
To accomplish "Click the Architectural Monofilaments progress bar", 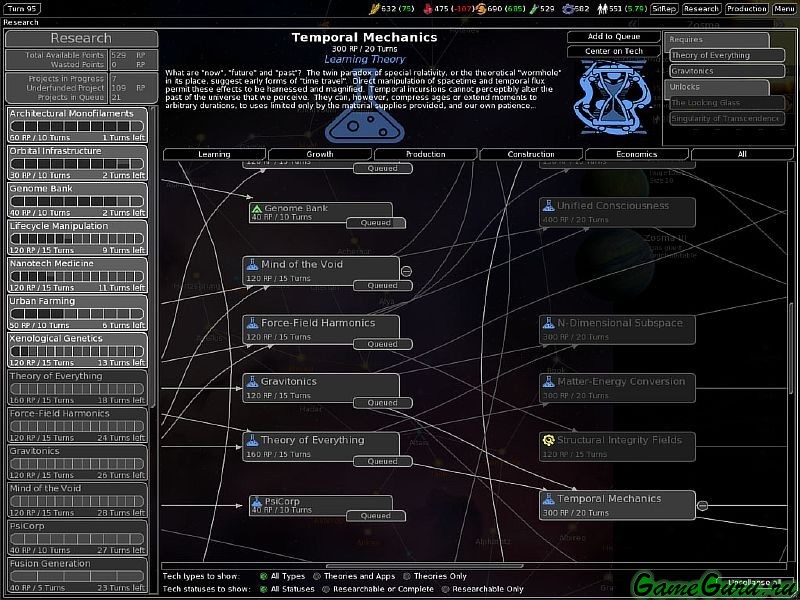I will point(77,127).
